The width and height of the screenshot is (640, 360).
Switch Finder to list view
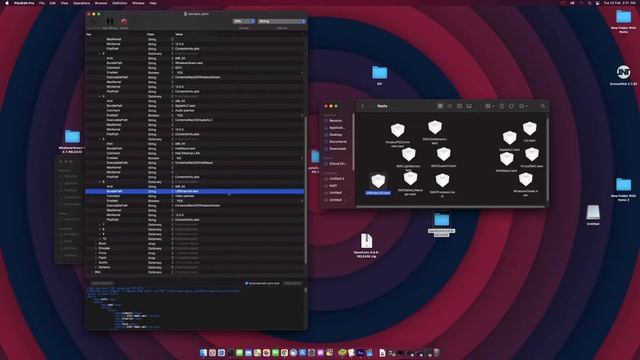[x=450, y=106]
